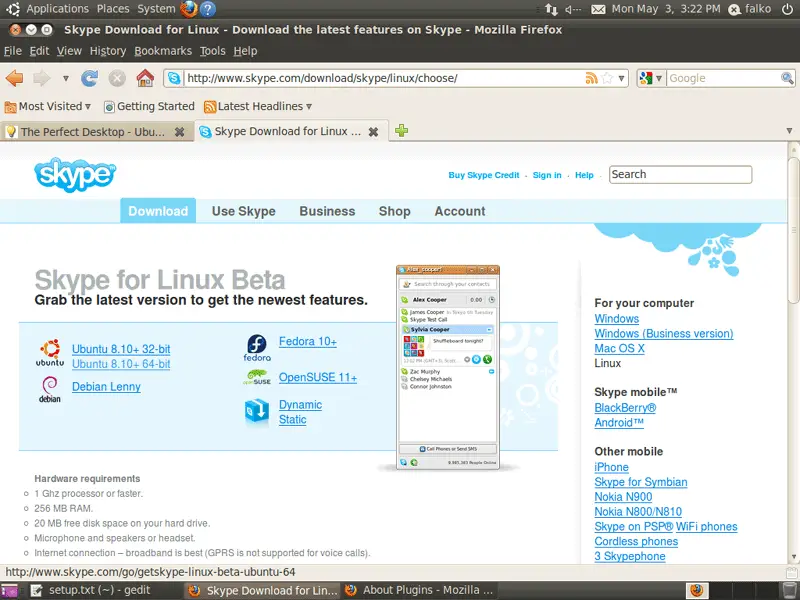Switch to About Plugins Mozilla taskbar window
Image resolution: width=800 pixels, height=600 pixels.
(419, 591)
